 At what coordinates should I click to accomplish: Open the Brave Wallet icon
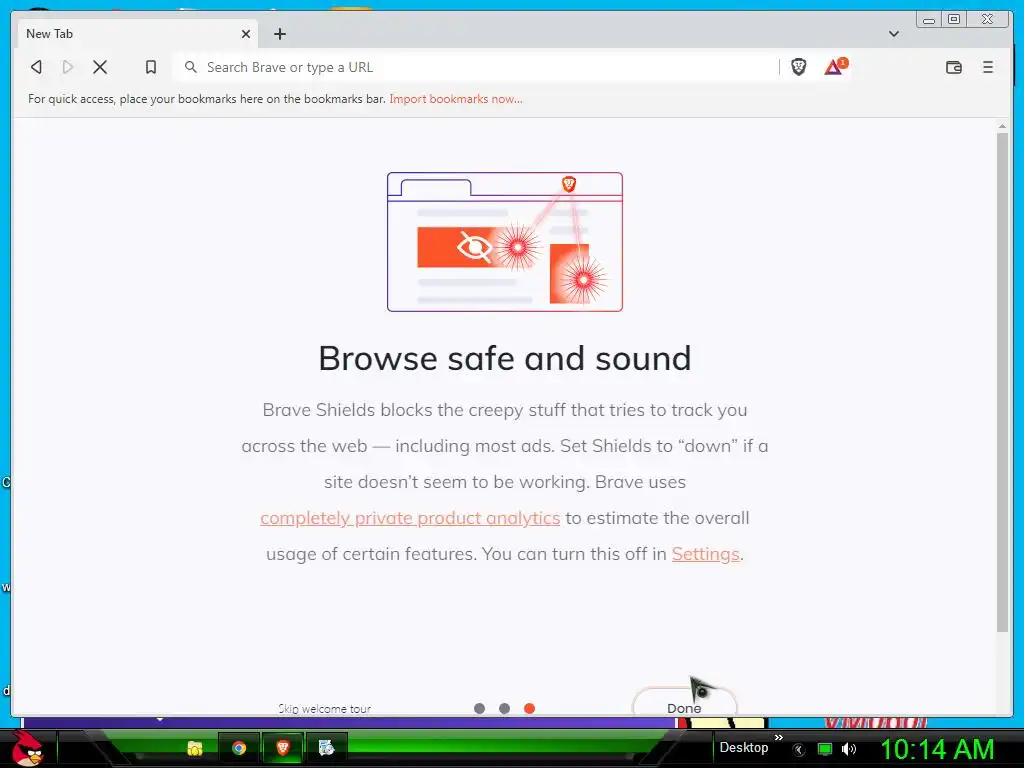[x=953, y=67]
